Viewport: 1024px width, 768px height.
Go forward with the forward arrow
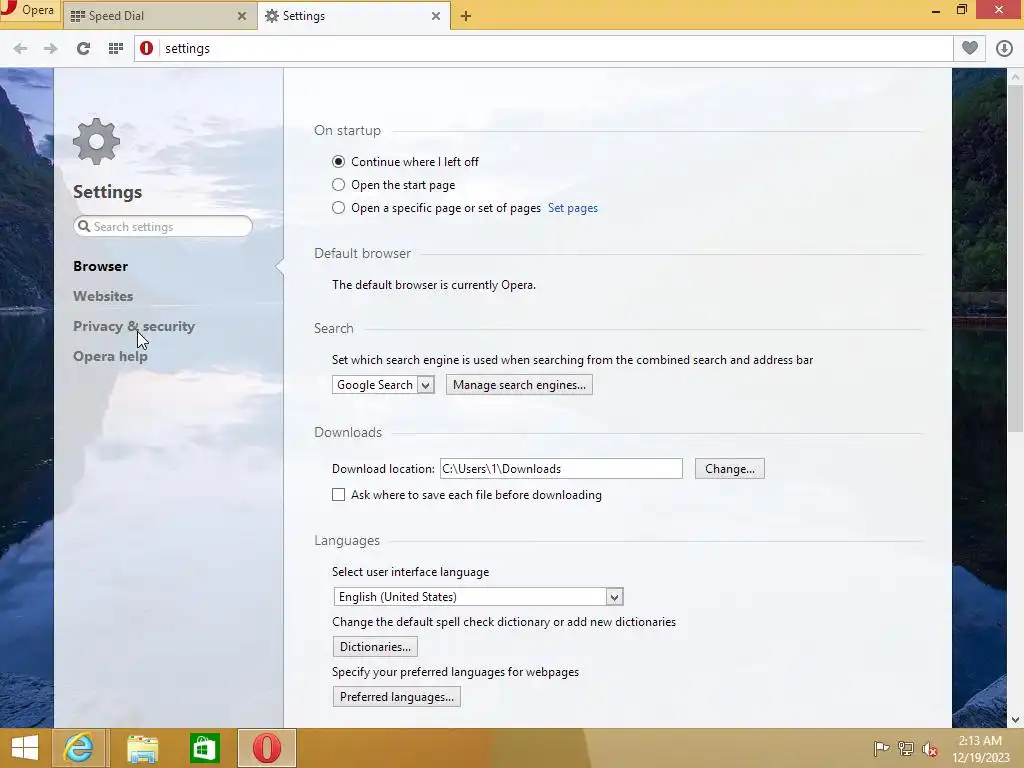50,48
